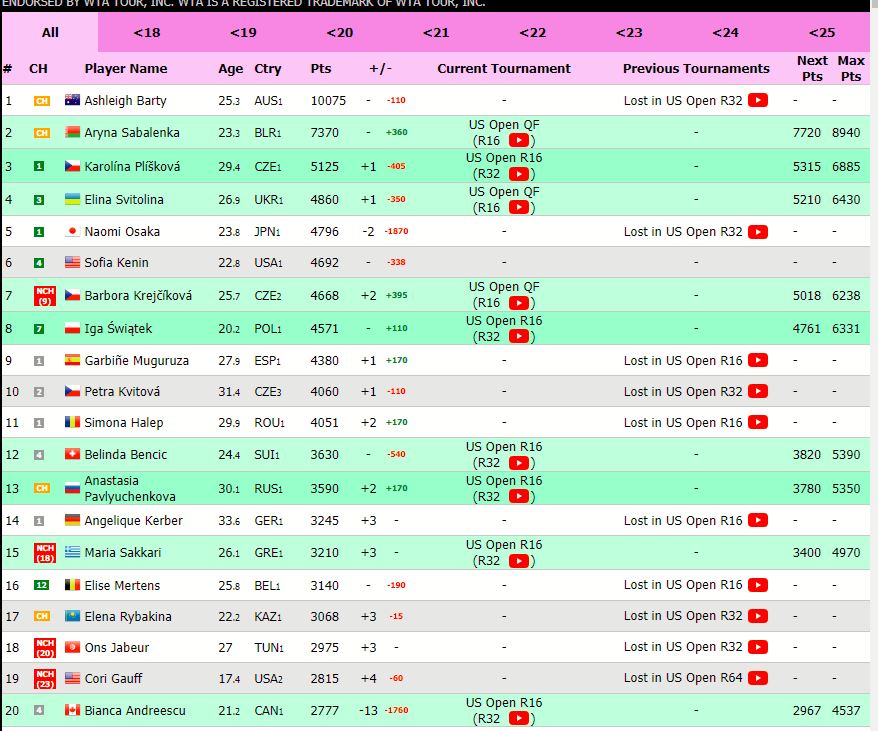Screen dimensions: 878x731
Task: Click player name Simona Halep
Action: click(124, 422)
